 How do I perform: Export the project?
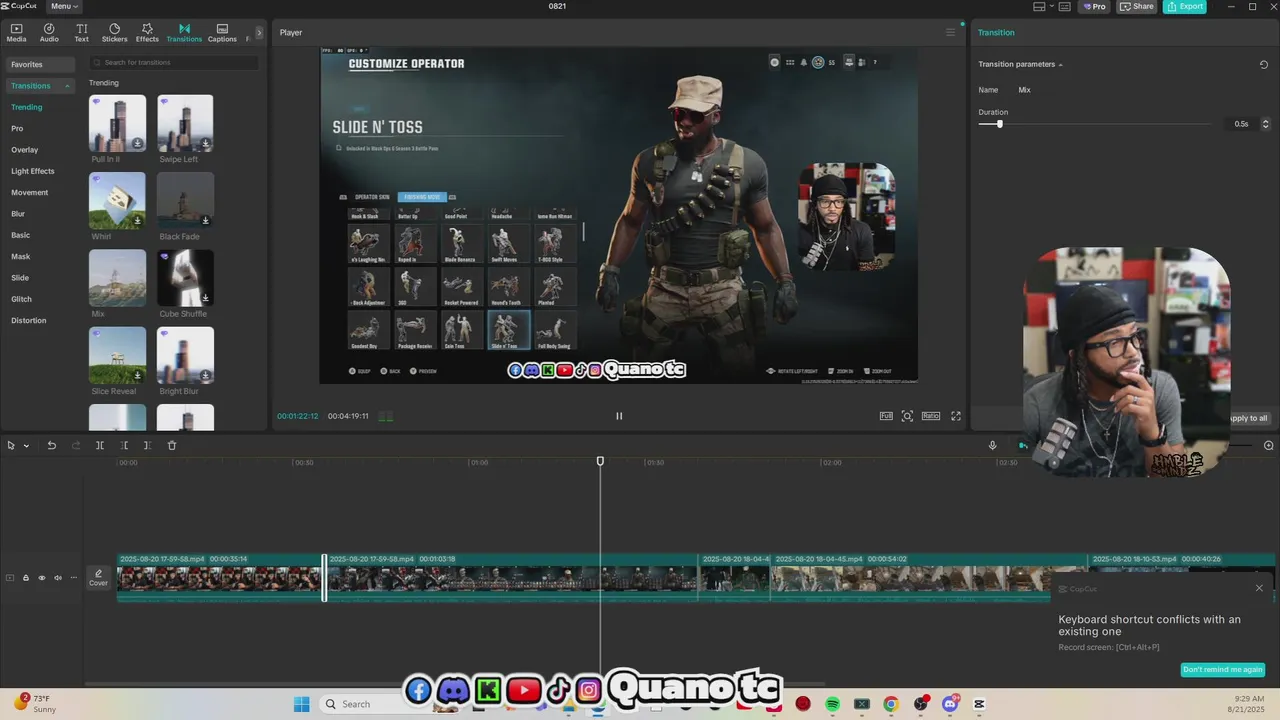(x=1184, y=6)
